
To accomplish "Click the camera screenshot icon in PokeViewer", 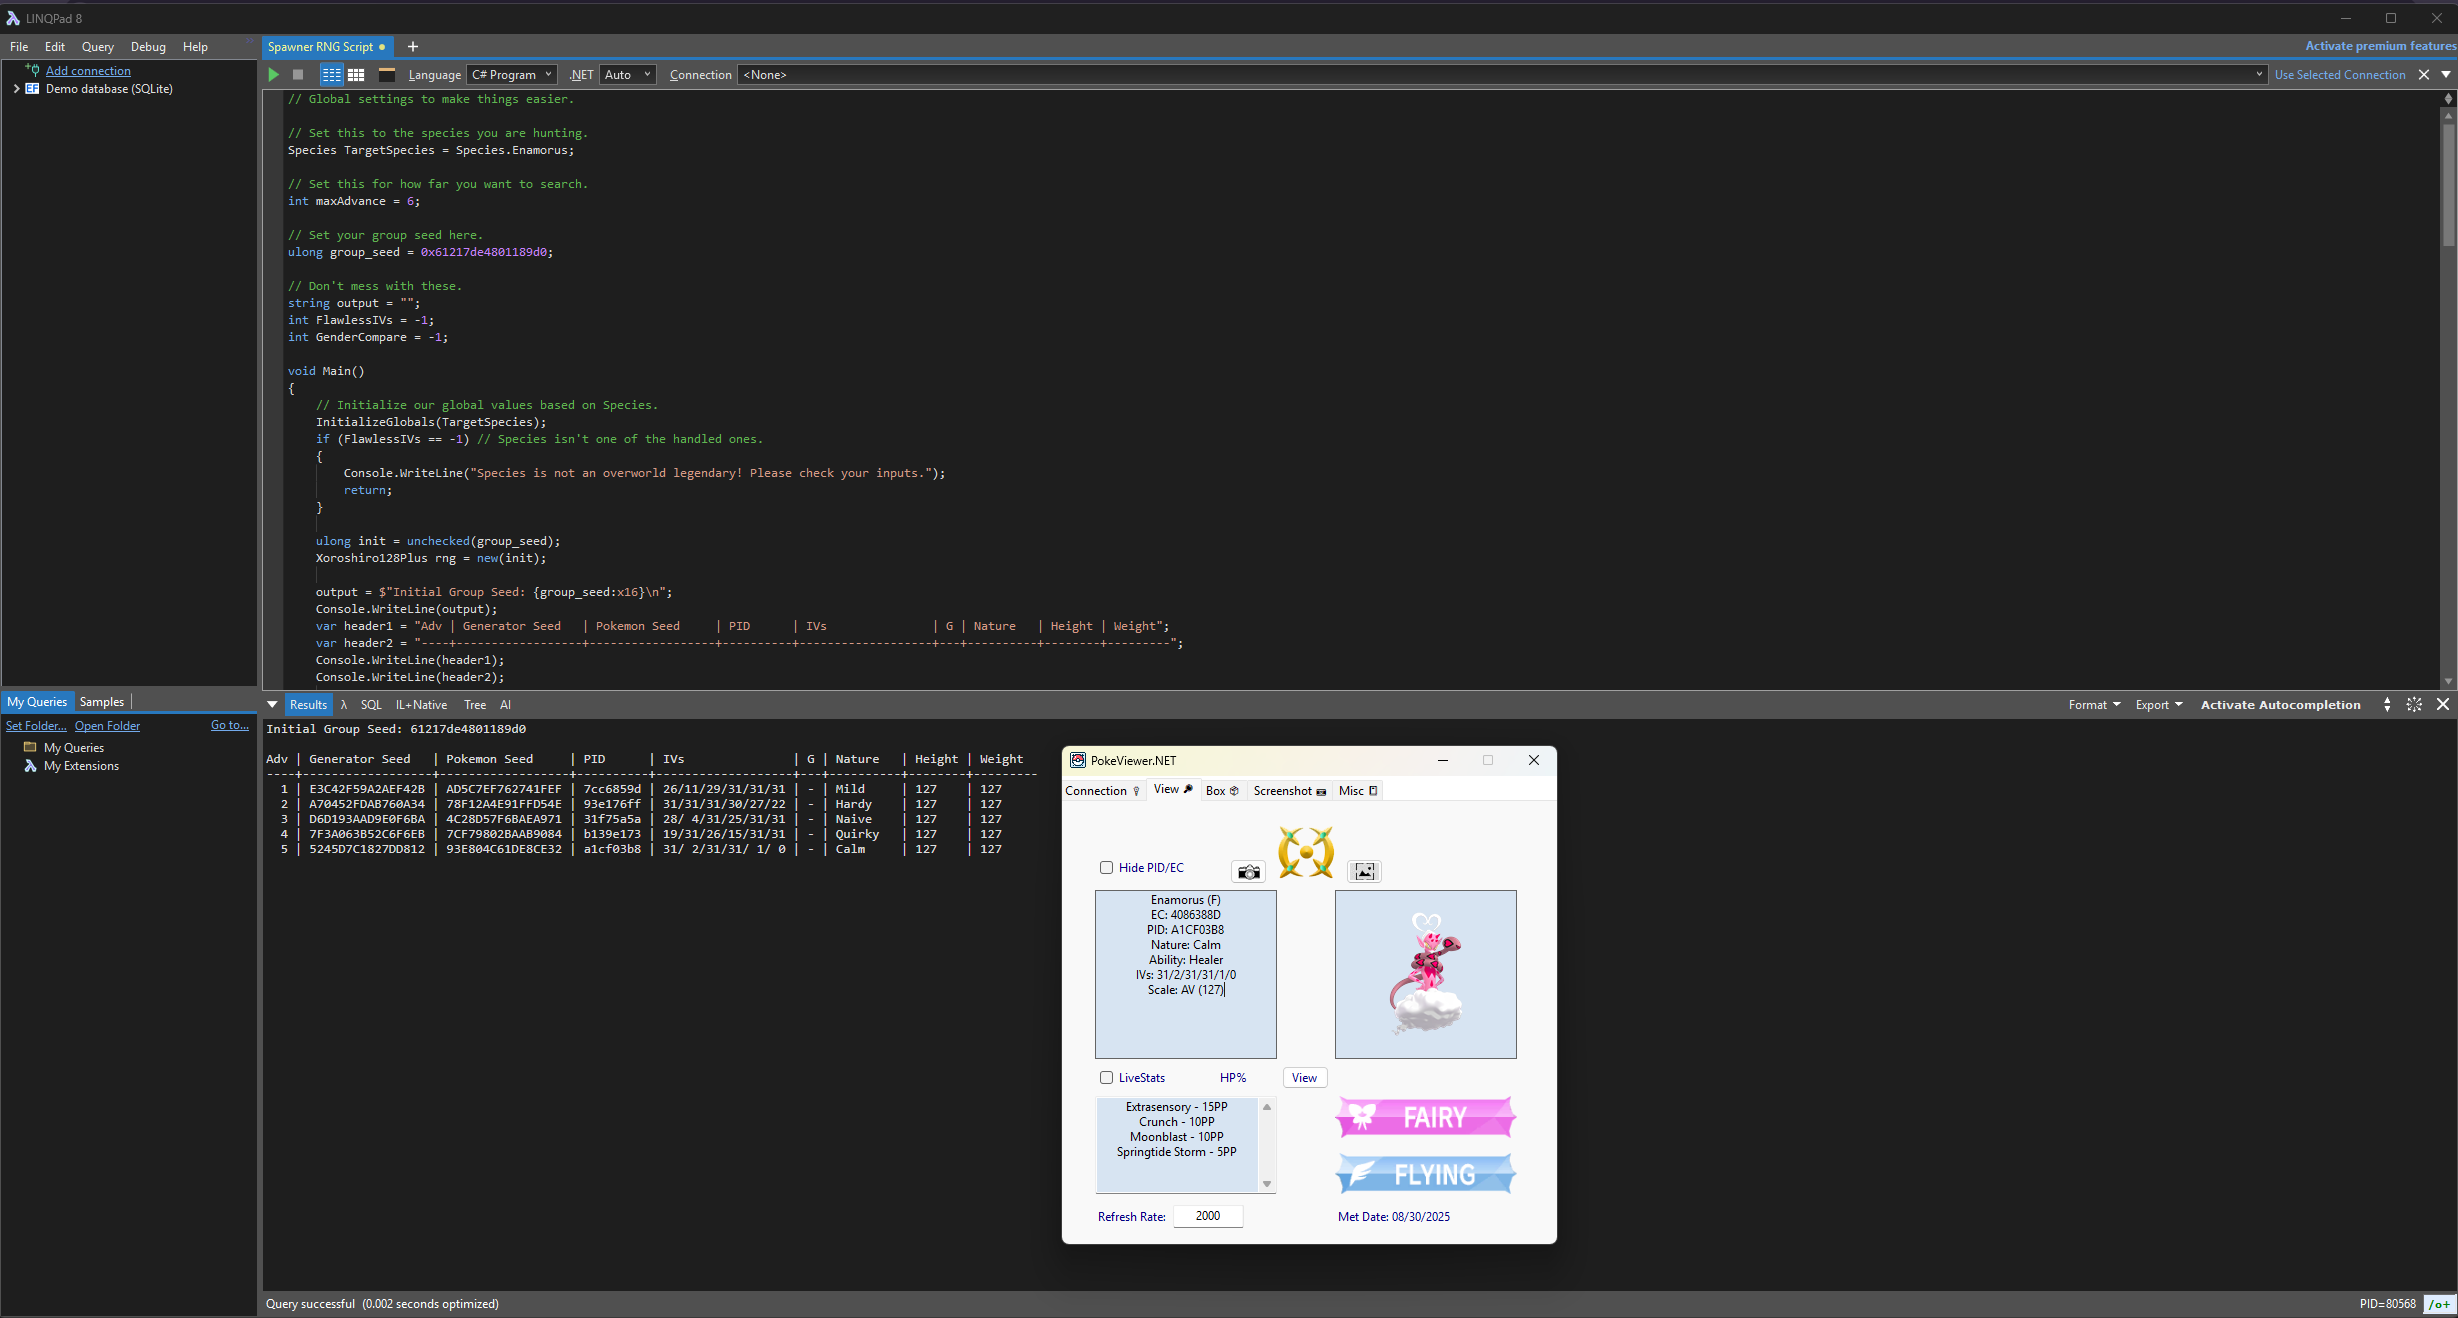I will point(1248,872).
